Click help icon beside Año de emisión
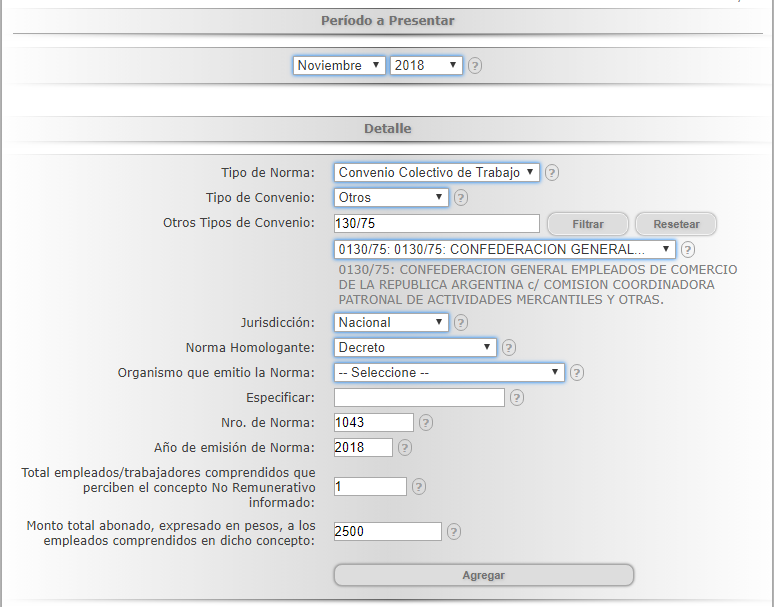 [405, 447]
